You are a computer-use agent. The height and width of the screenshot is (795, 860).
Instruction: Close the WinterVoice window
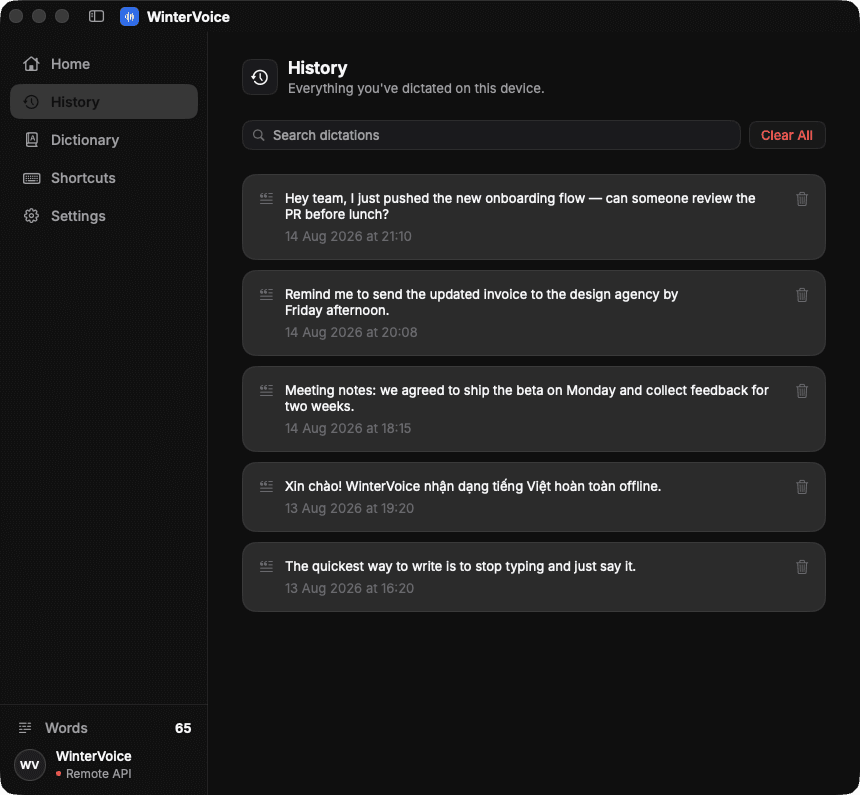click(x=16, y=16)
